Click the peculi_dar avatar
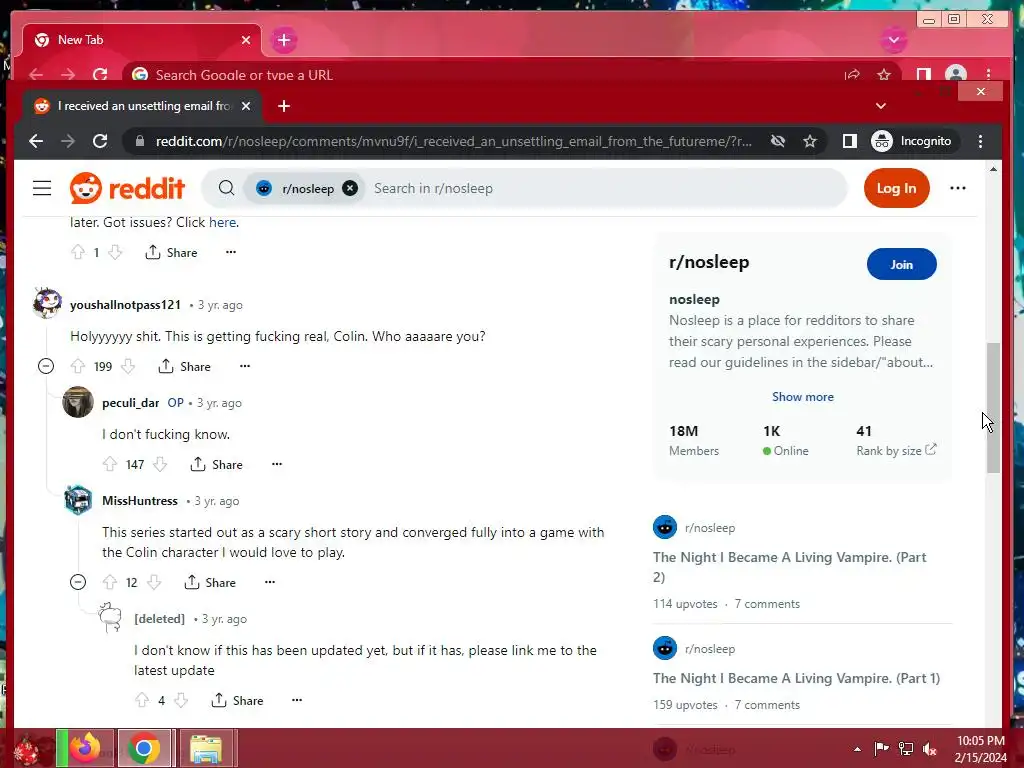Screen dimensions: 1024x768 [x=78, y=402]
